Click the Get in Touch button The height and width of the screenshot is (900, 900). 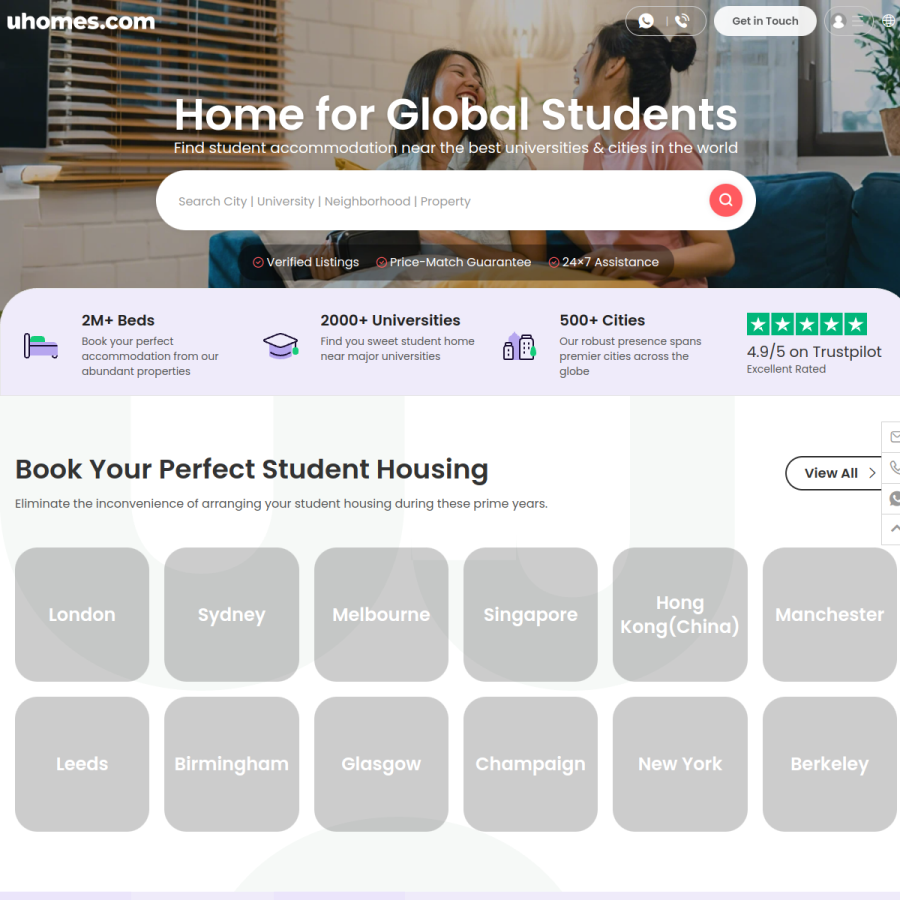pyautogui.click(x=765, y=21)
